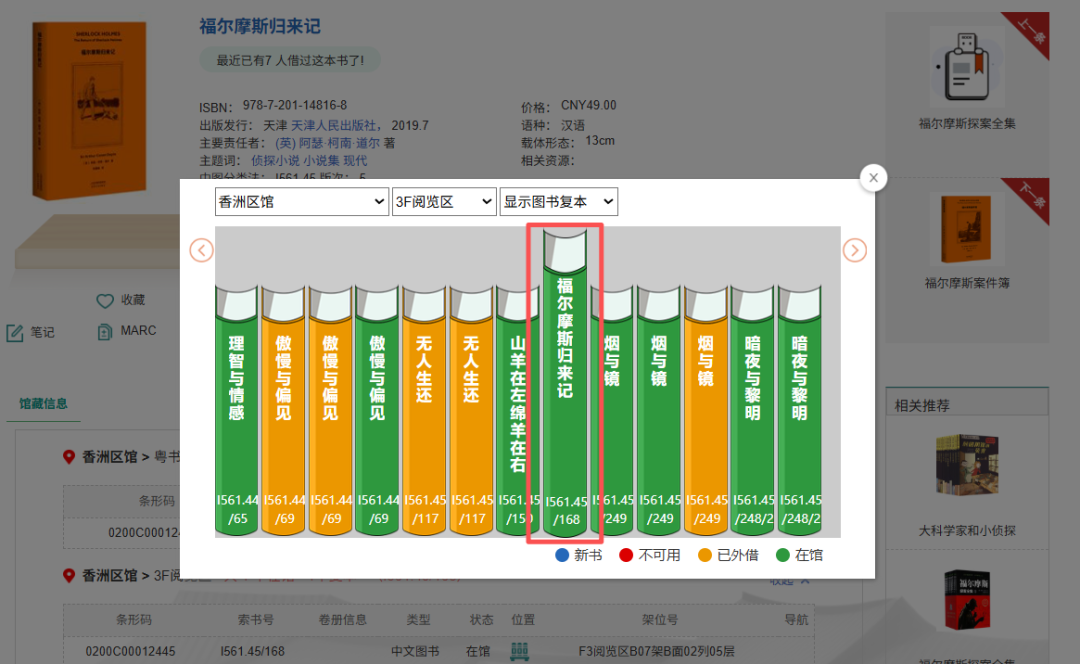Click price value CNY49.00
Image resolution: width=1080 pixels, height=664 pixels.
click(x=588, y=105)
